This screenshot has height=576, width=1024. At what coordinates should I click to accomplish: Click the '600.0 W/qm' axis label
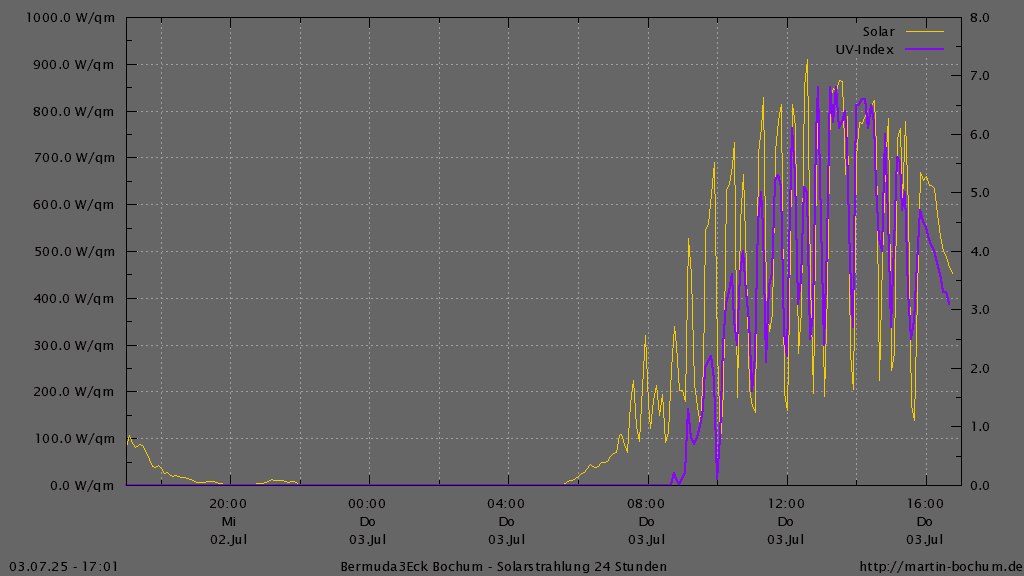click(74, 204)
